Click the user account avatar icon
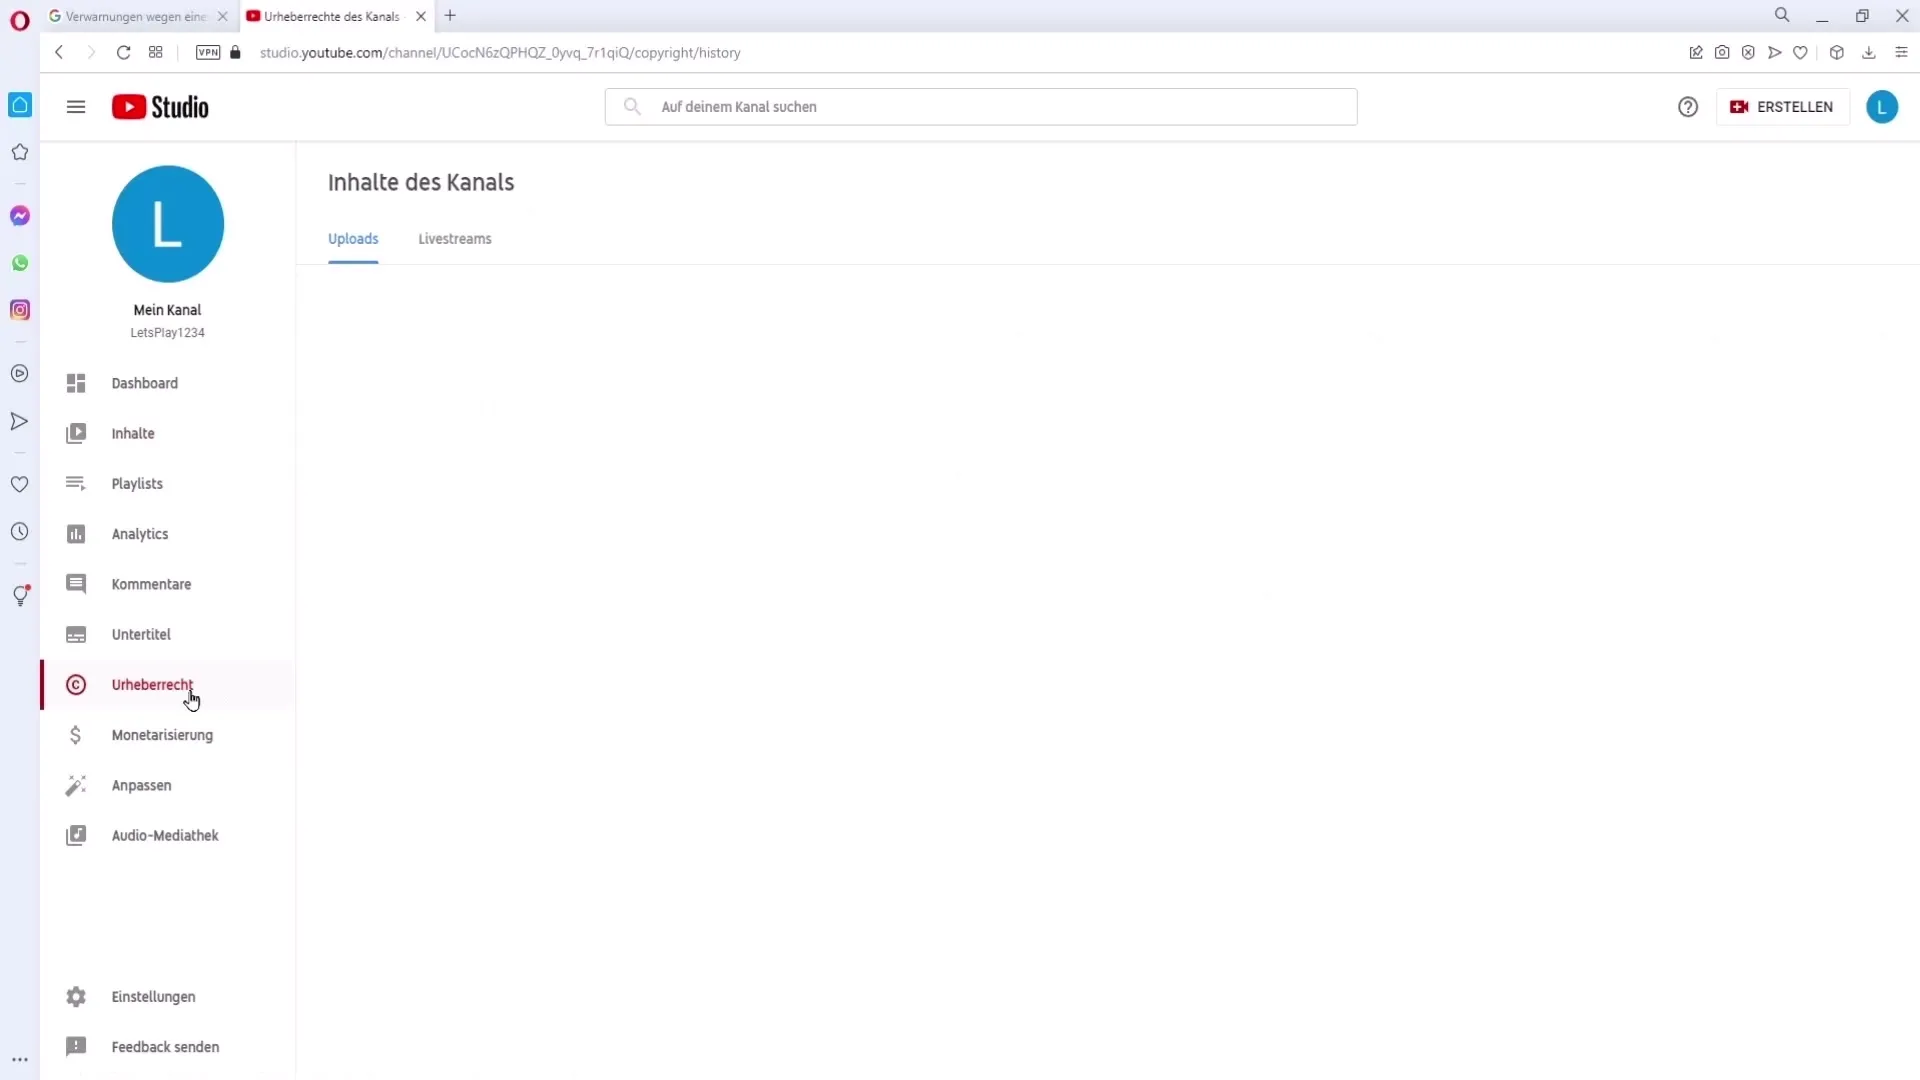Screen dimensions: 1920x1080 [1884, 107]
